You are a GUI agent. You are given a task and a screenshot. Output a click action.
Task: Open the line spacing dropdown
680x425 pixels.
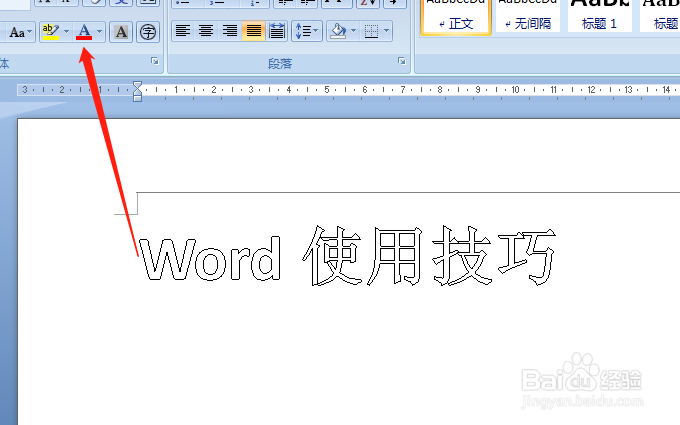(x=307, y=31)
